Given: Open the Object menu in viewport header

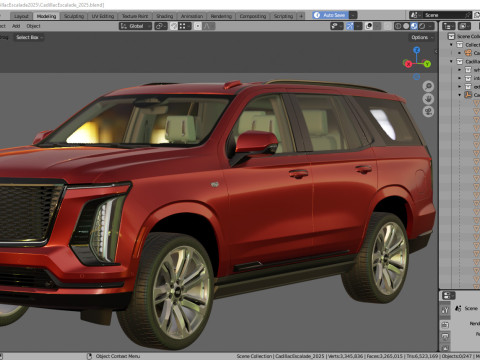Looking at the screenshot, I should click(33, 26).
